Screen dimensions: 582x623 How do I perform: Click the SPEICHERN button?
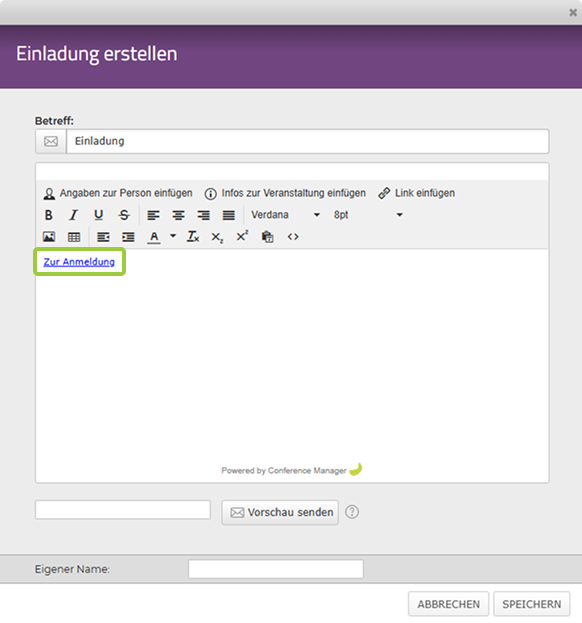coord(532,604)
